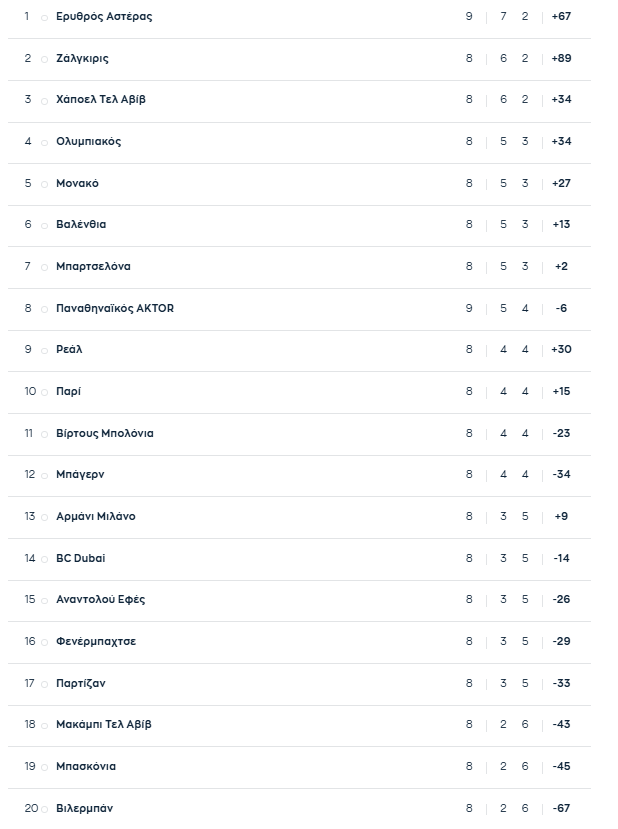The image size is (618, 829).
Task: Click the Αναντολού Εφές team name
Action: coord(100,600)
